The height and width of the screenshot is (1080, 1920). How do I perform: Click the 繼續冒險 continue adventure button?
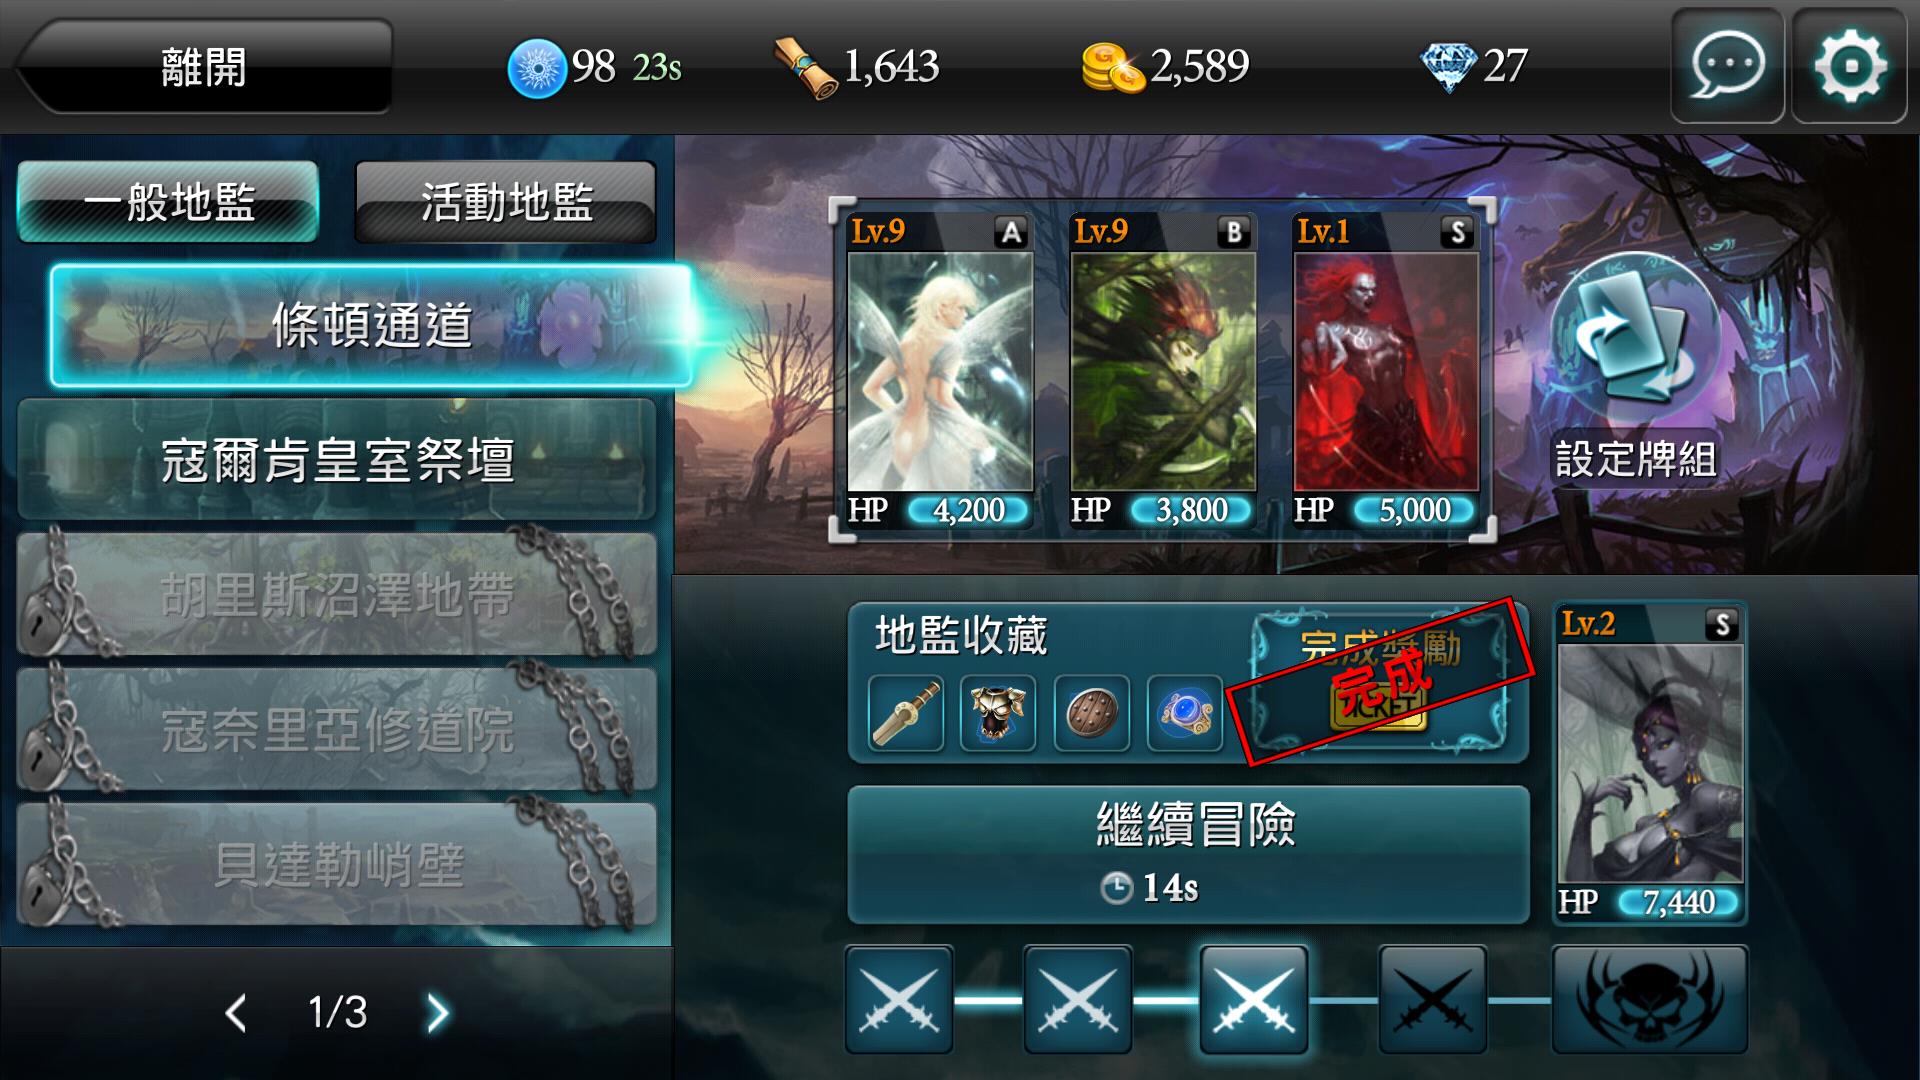[x=1188, y=854]
